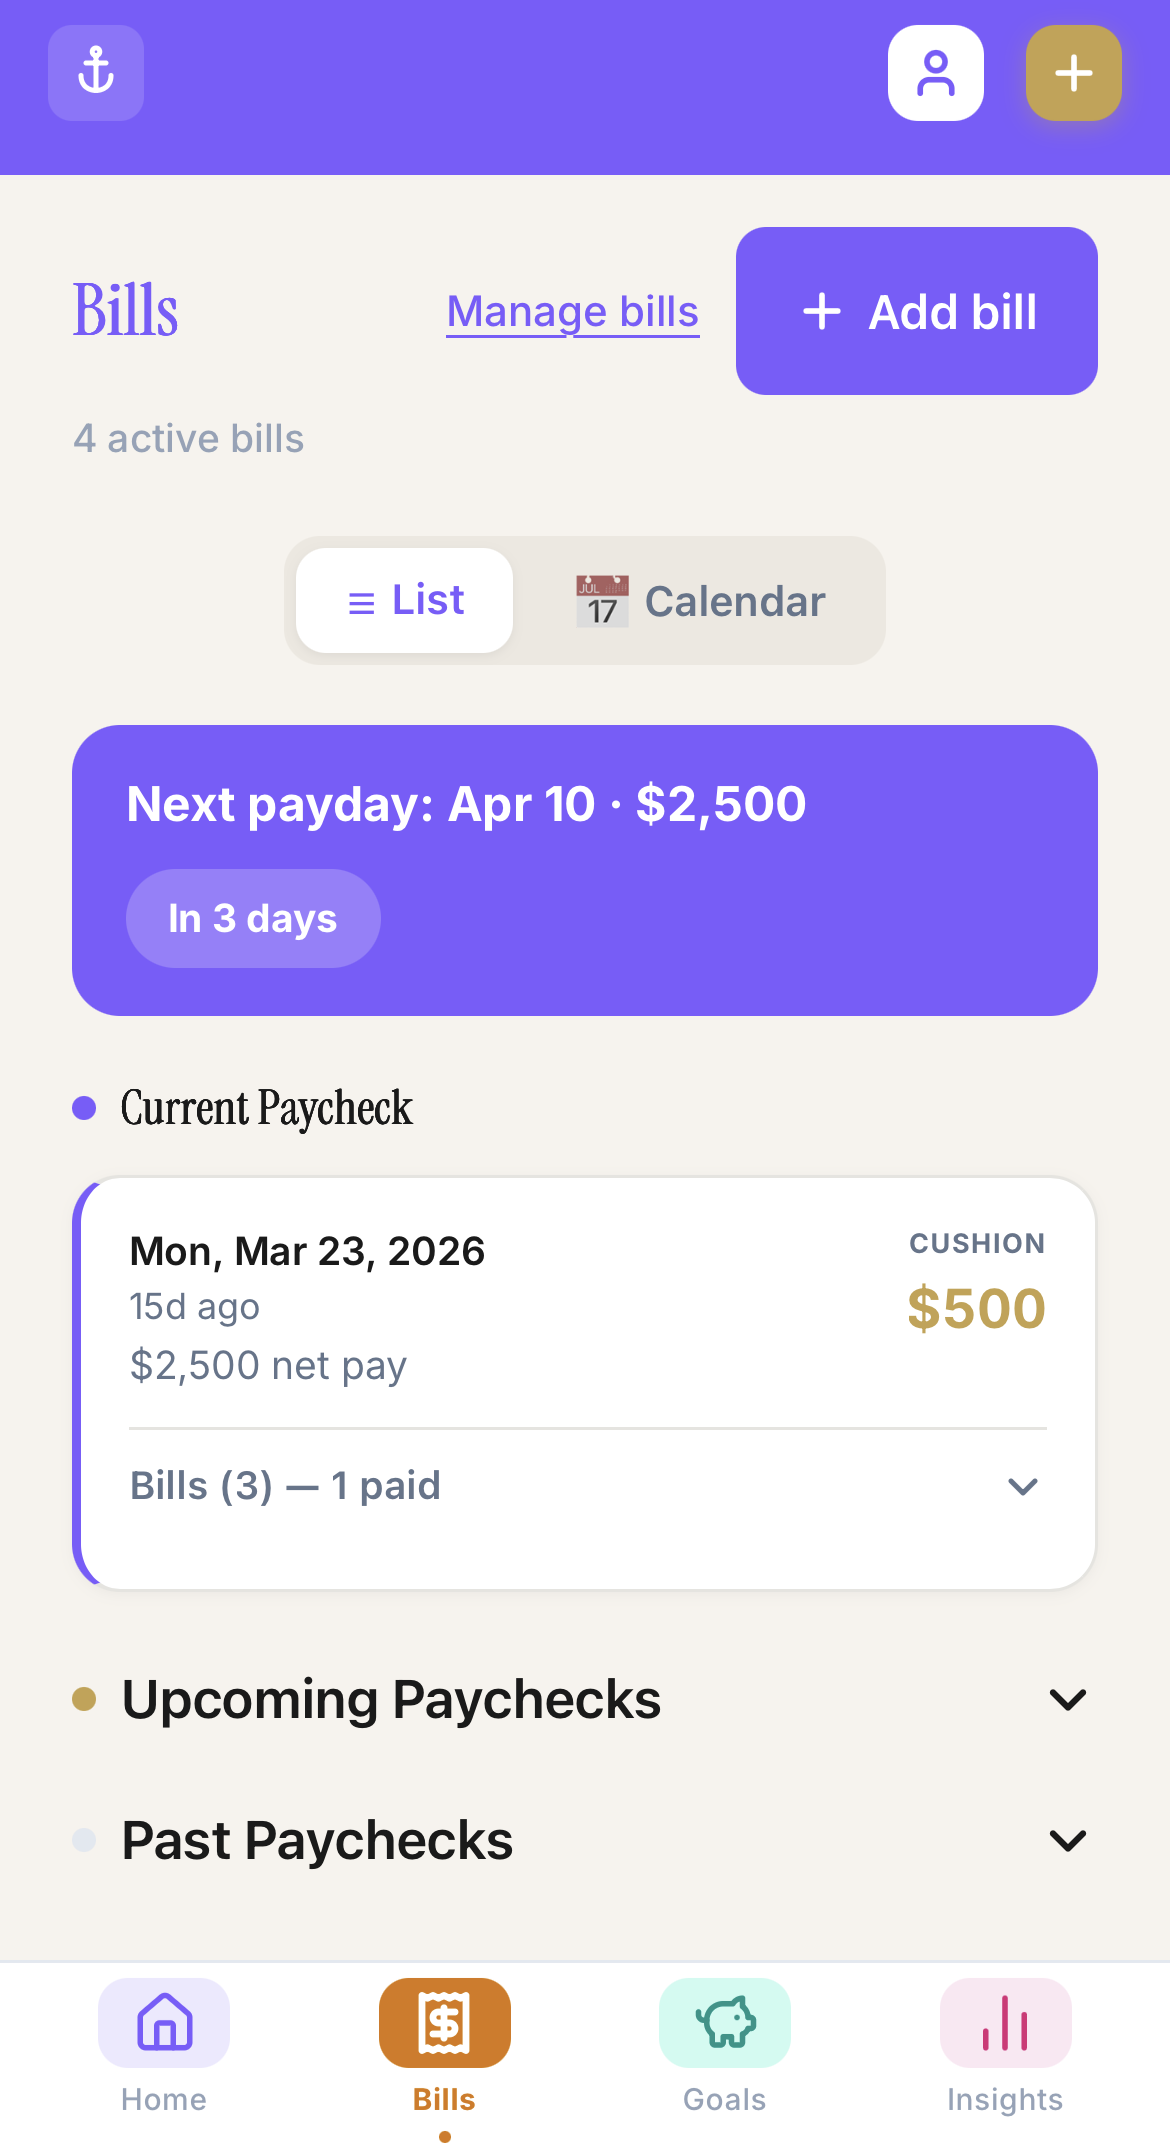
Task: Open the user profile icon
Action: [935, 72]
